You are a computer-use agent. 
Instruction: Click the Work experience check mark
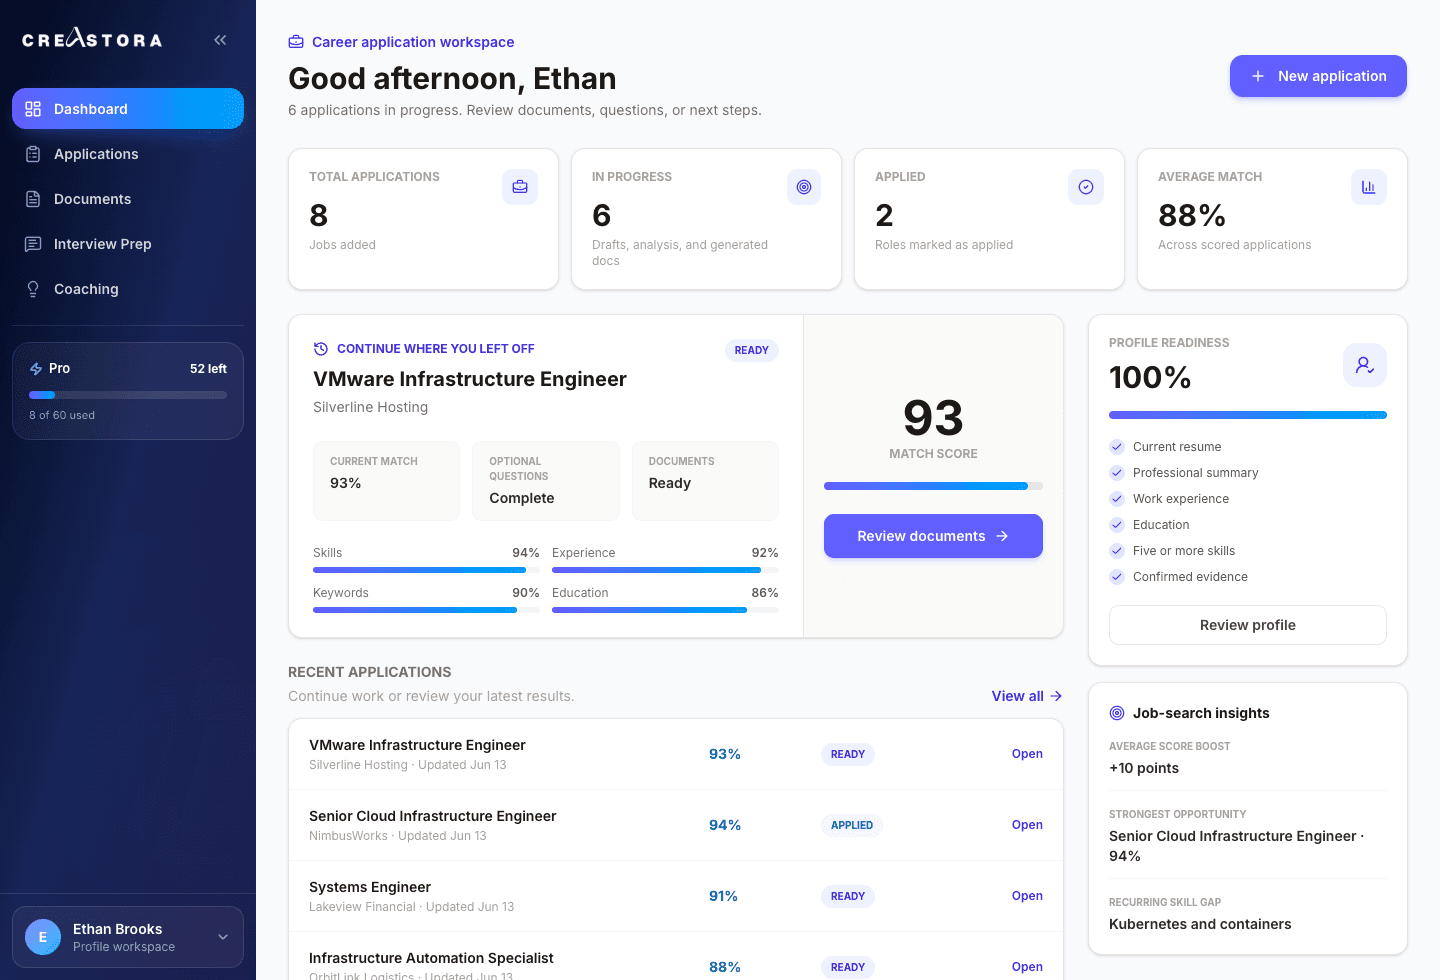click(1117, 499)
